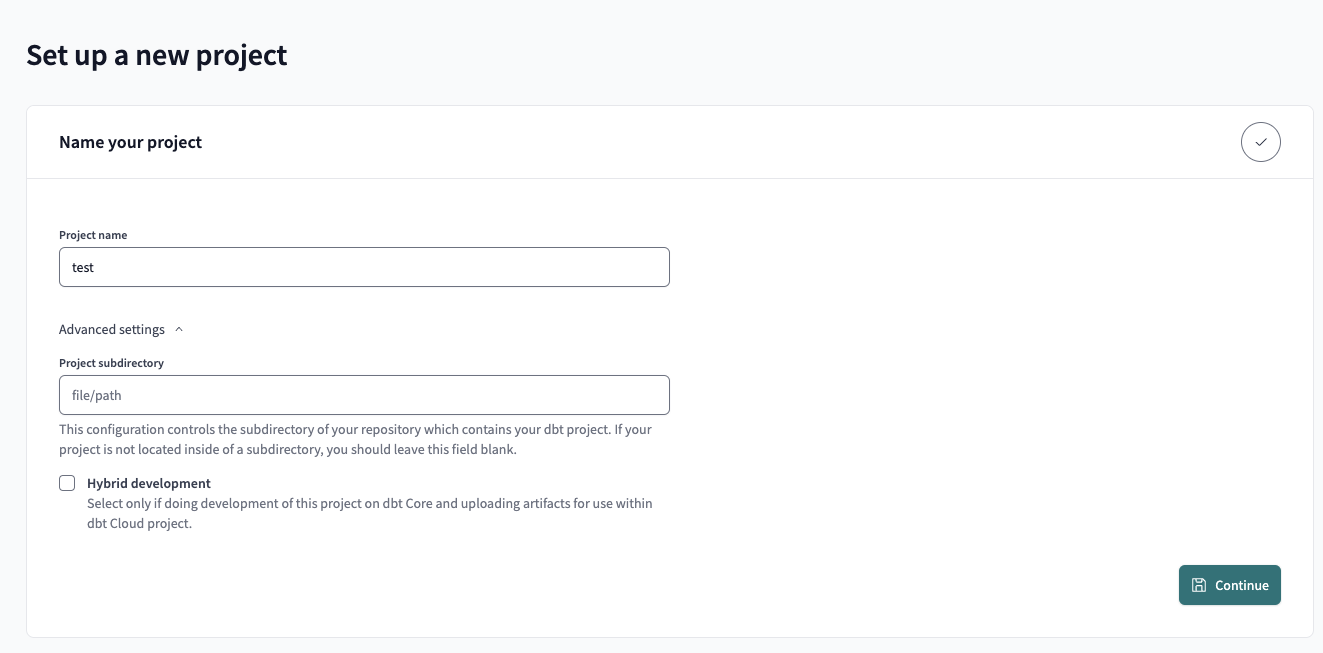Click the Advanced settings label

(x=111, y=329)
